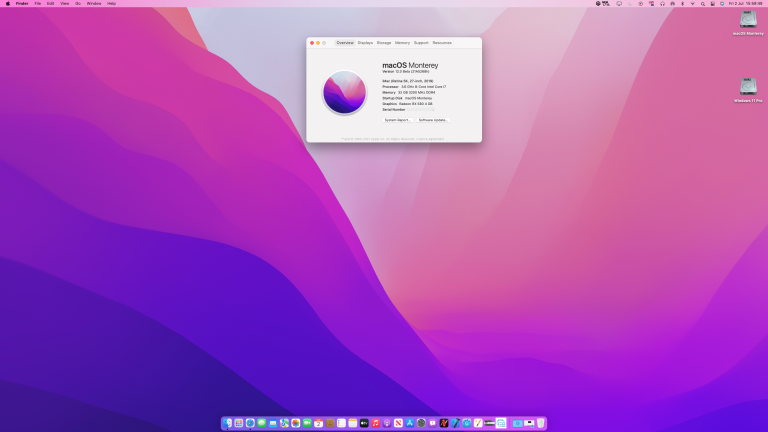The width and height of the screenshot is (768, 432).
Task: Switch to the Displays tab
Action: coord(365,43)
